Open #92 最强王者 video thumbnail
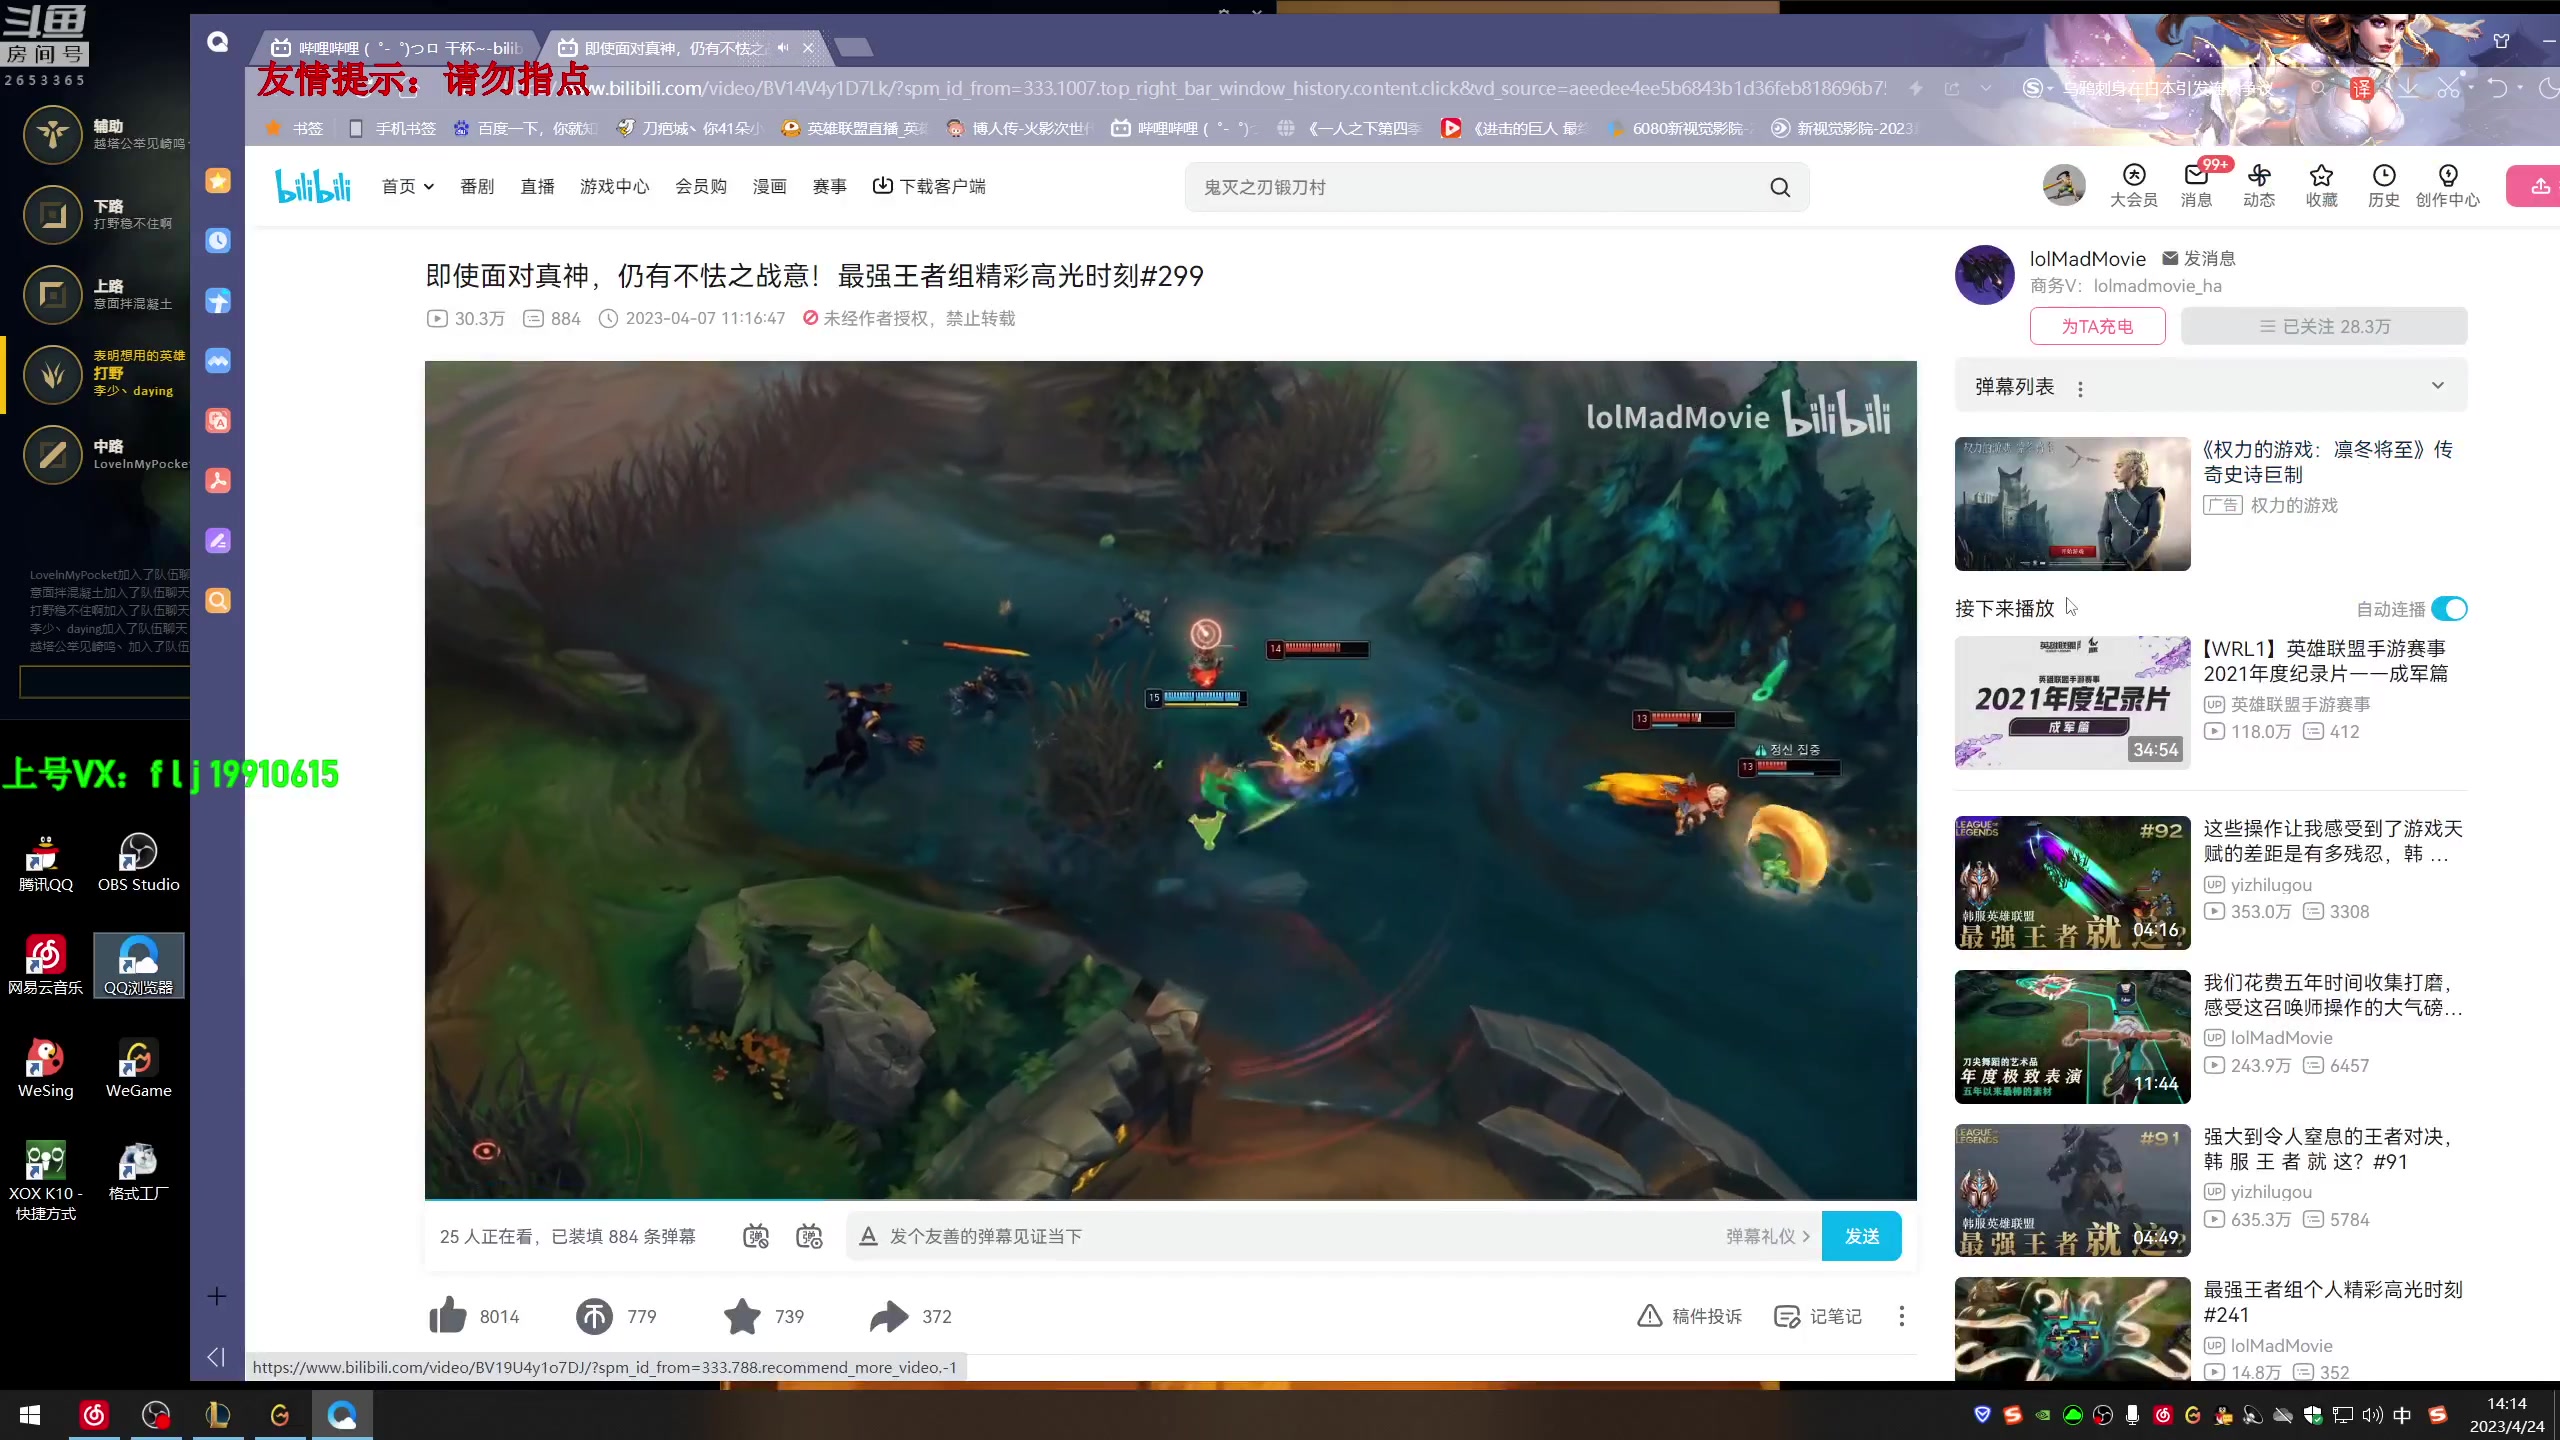The image size is (2560, 1440). (2072, 883)
